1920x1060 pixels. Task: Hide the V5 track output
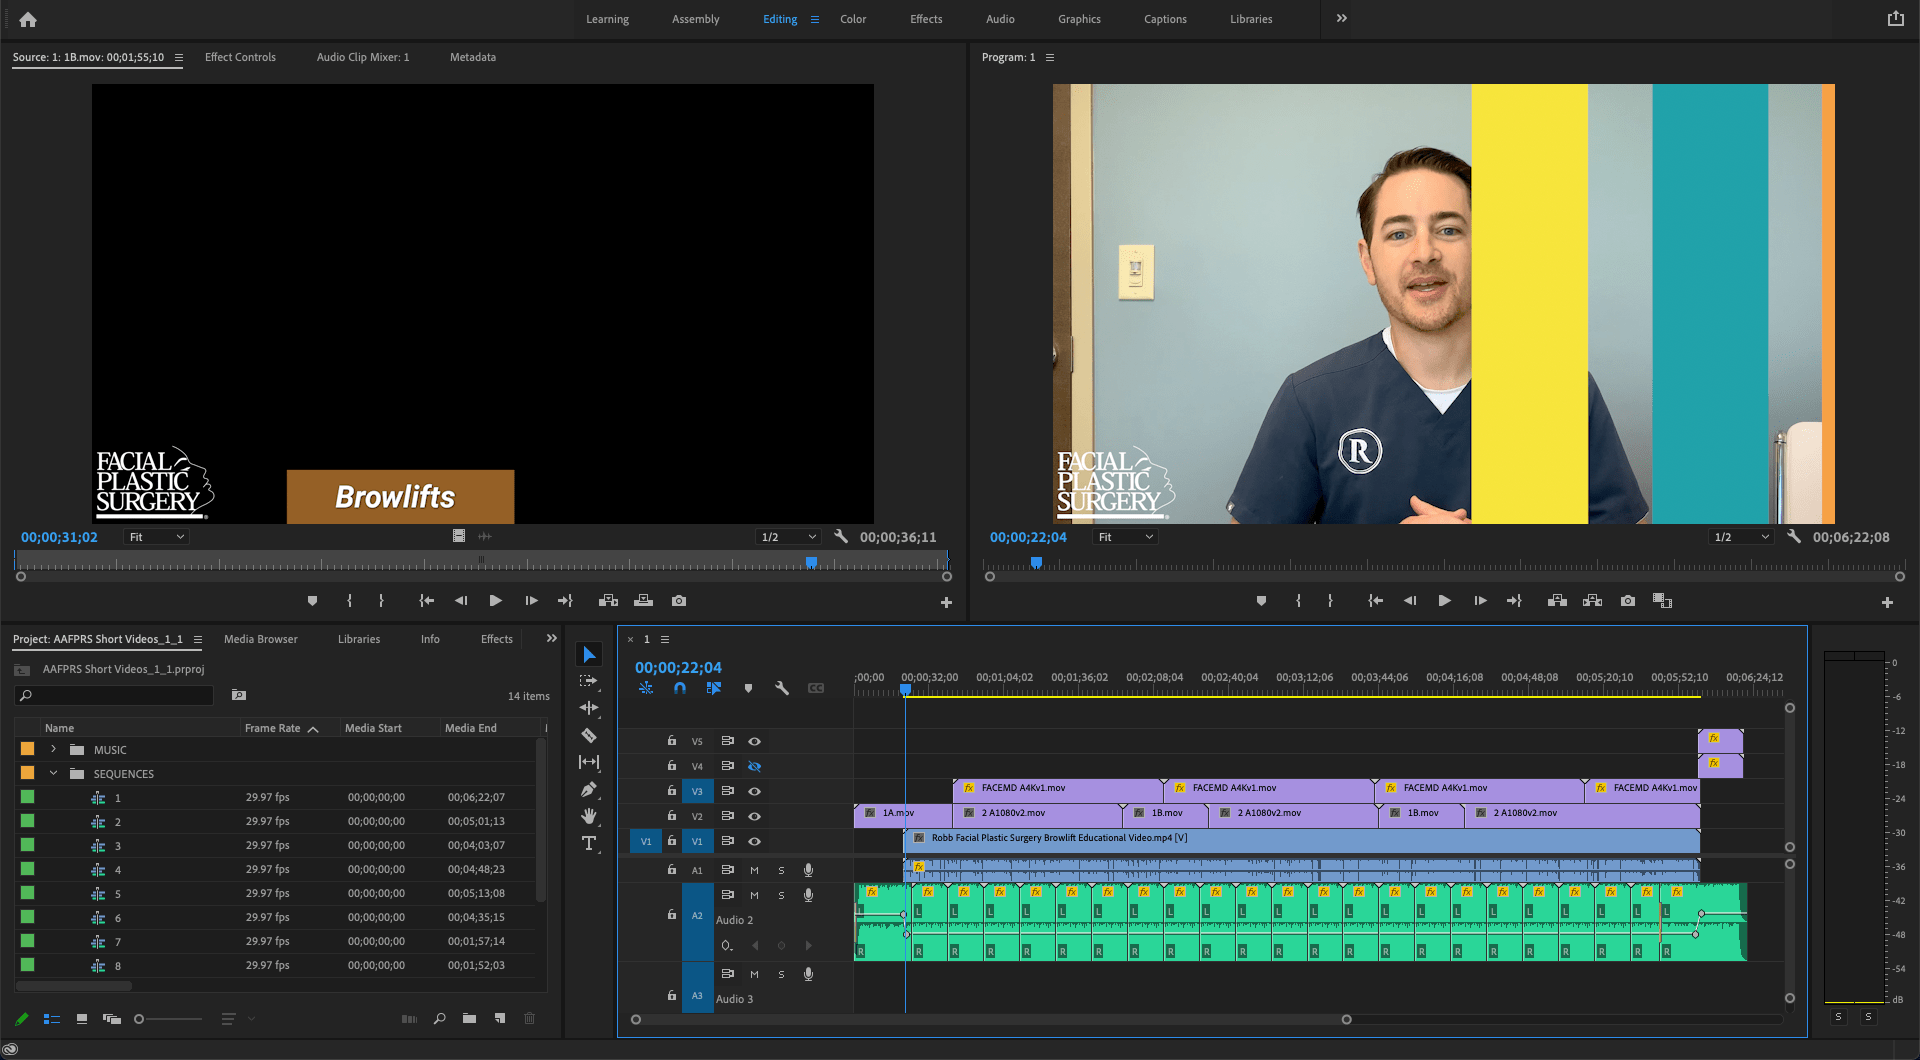[755, 742]
